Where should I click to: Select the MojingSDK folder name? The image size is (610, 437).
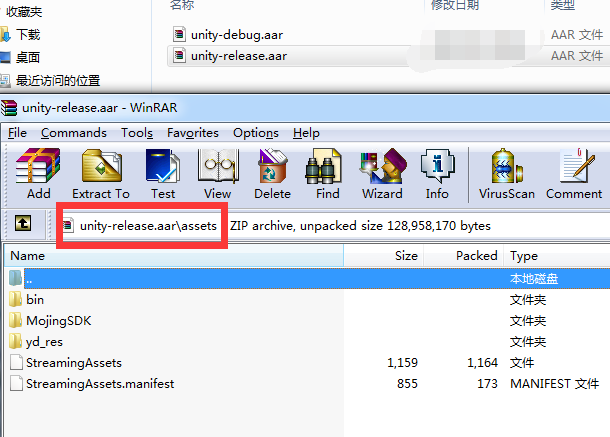58,321
